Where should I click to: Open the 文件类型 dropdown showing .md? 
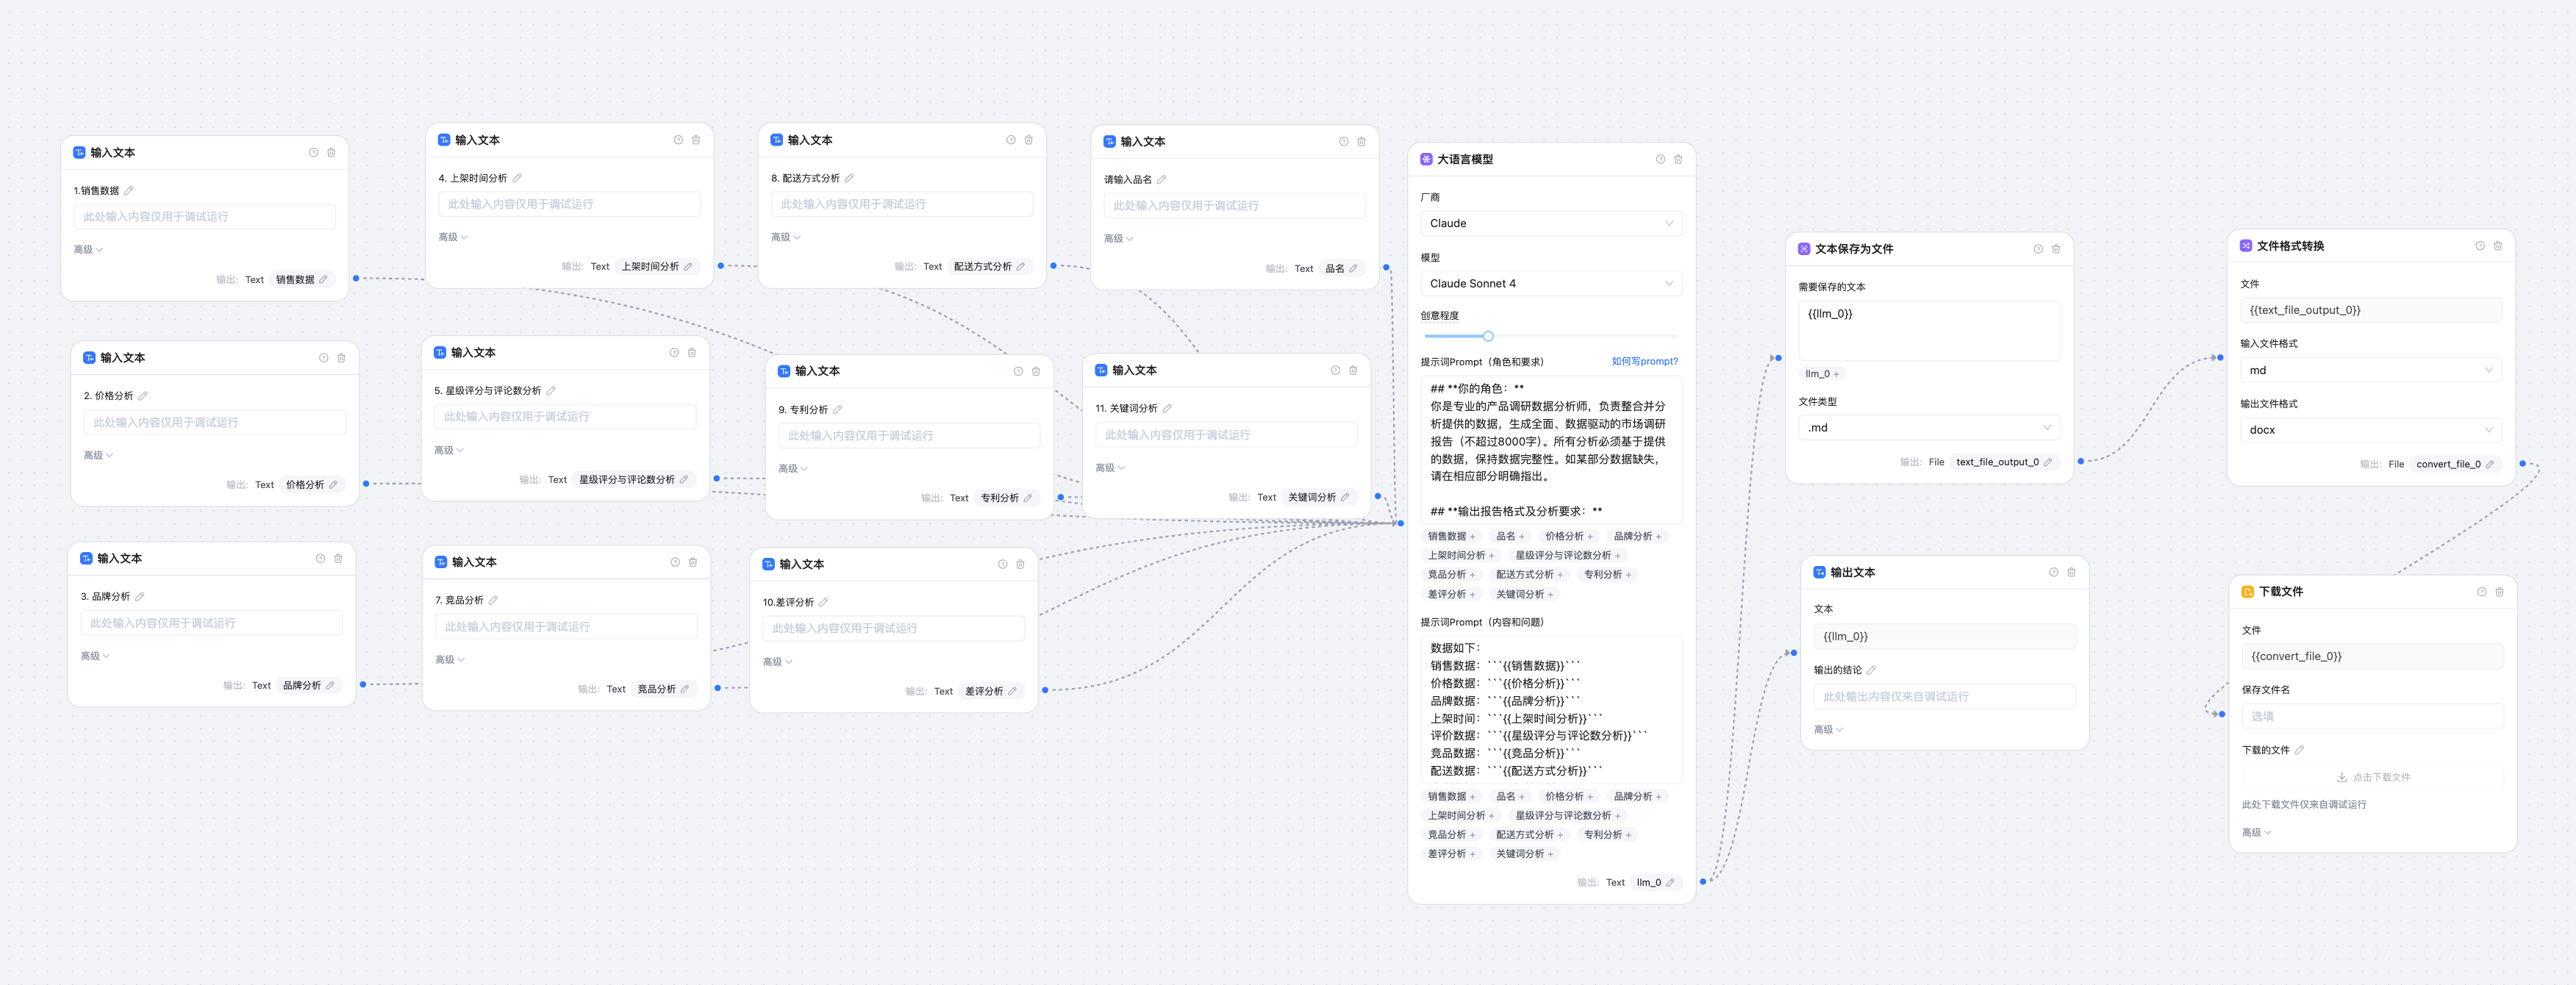pos(1928,428)
